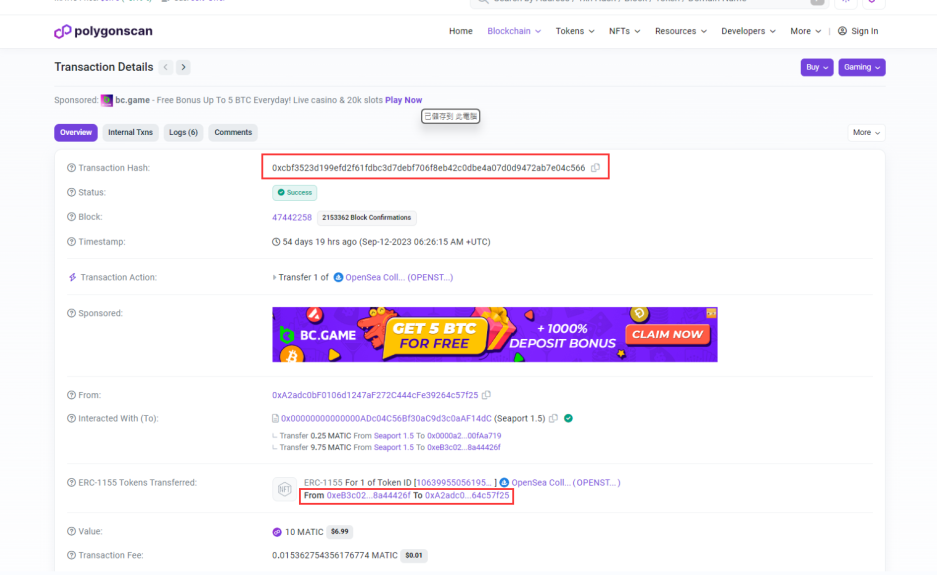Viewport: 937px width, 575px height.
Task: Open ERC-1155 To address 0xA2adc0...64c57f25
Action: coord(467,496)
